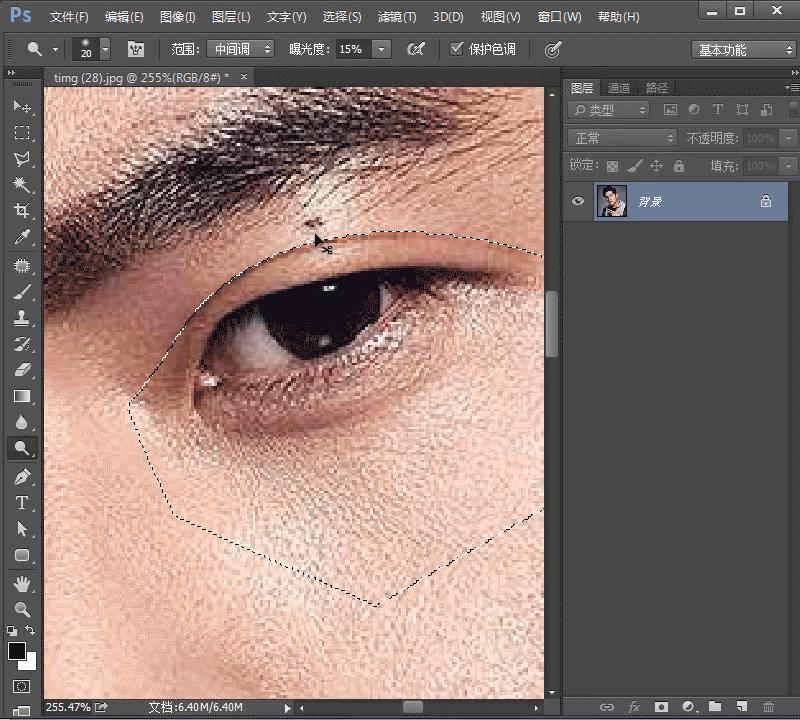The height and width of the screenshot is (720, 800).
Task: Select the Pen tool
Action: (21, 476)
